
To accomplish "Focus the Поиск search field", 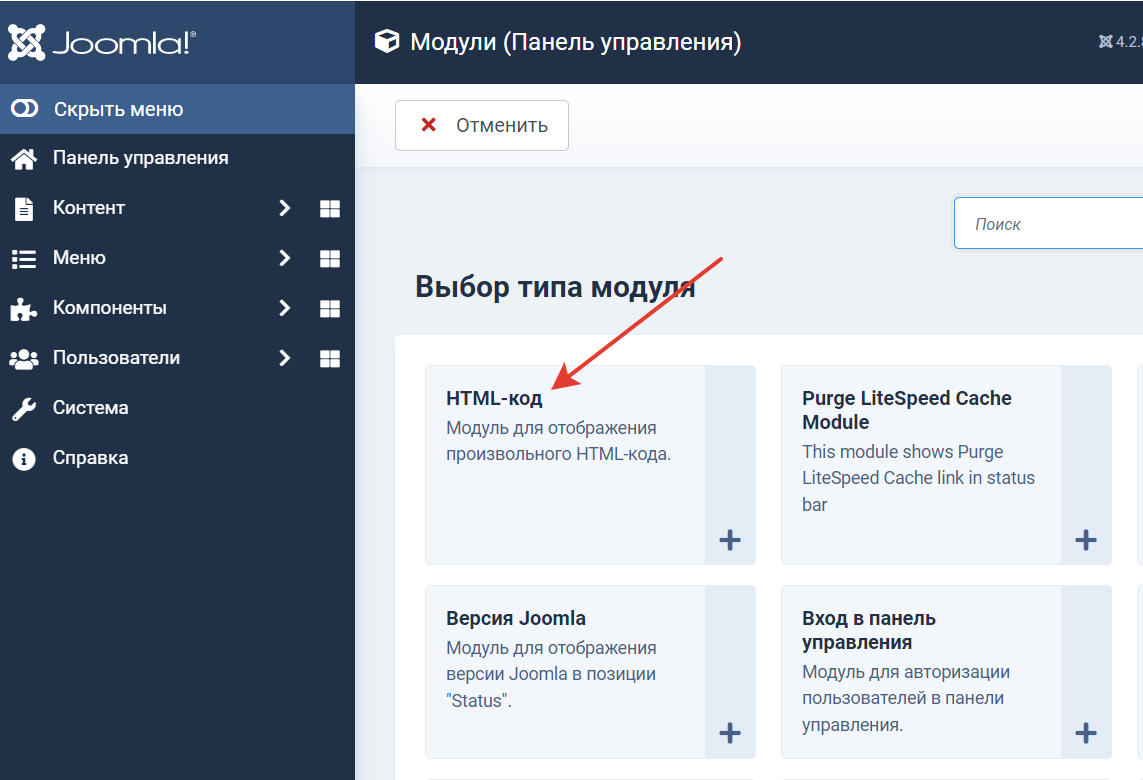I will tap(1050, 224).
